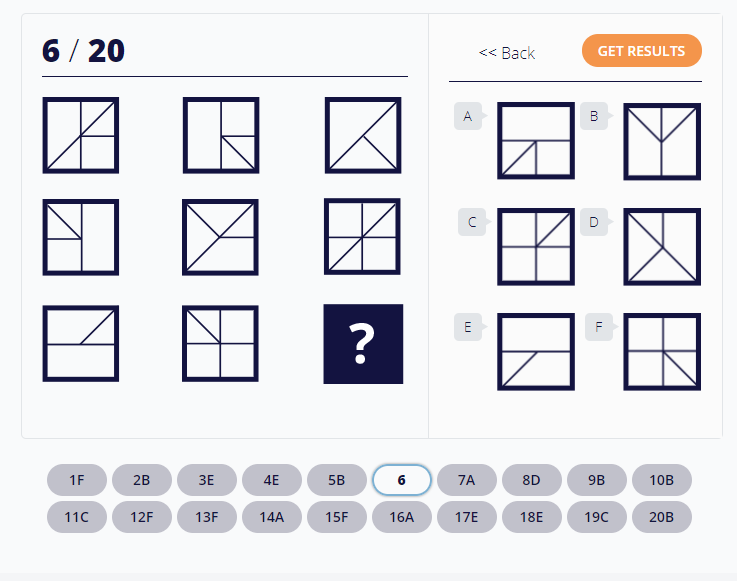Image resolution: width=737 pixels, height=581 pixels.
Task: Click the question mark missing tile
Action: point(363,344)
